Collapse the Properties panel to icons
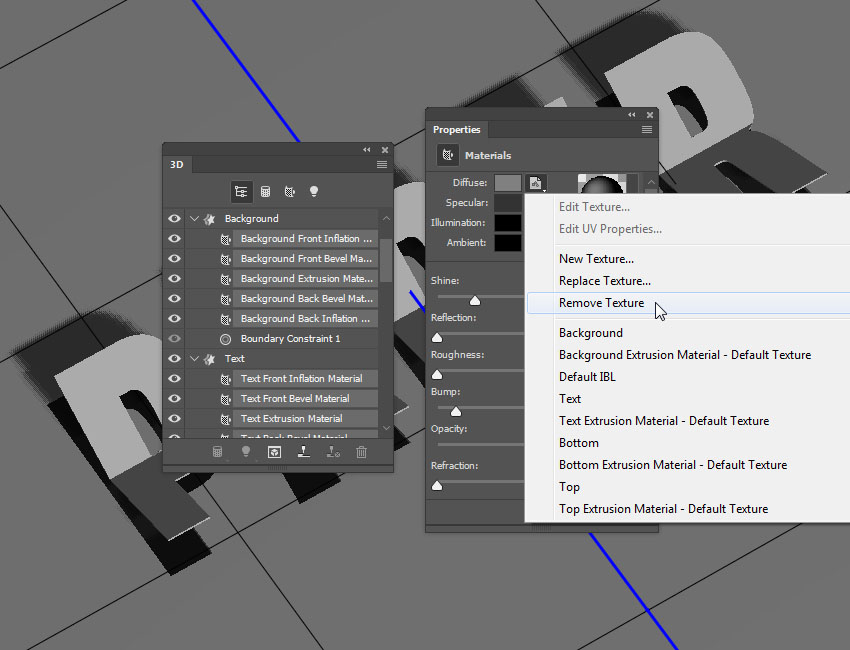This screenshot has height=650, width=850. (x=632, y=115)
